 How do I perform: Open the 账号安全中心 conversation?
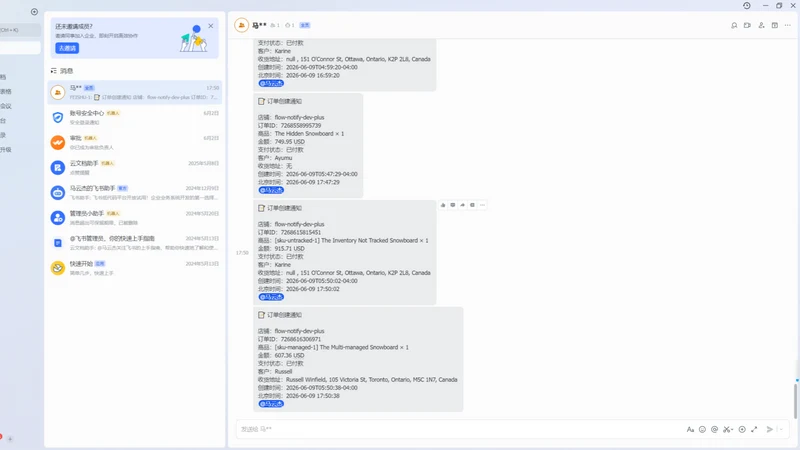135,117
